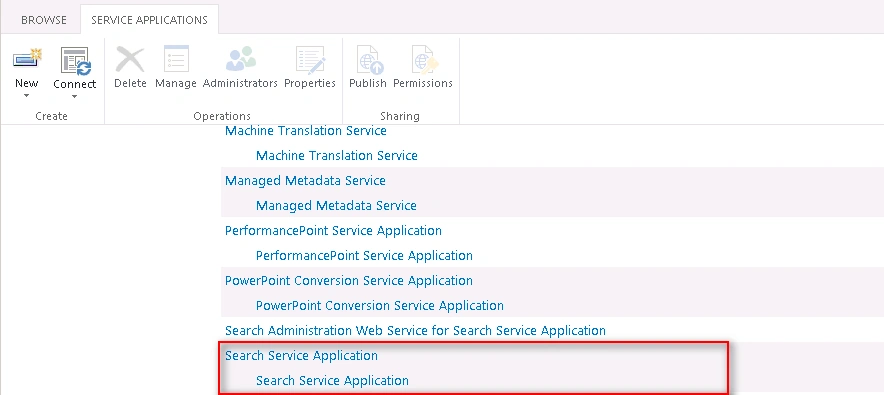884x395 pixels.
Task: Click the Administrators people icon
Action: (x=241, y=59)
